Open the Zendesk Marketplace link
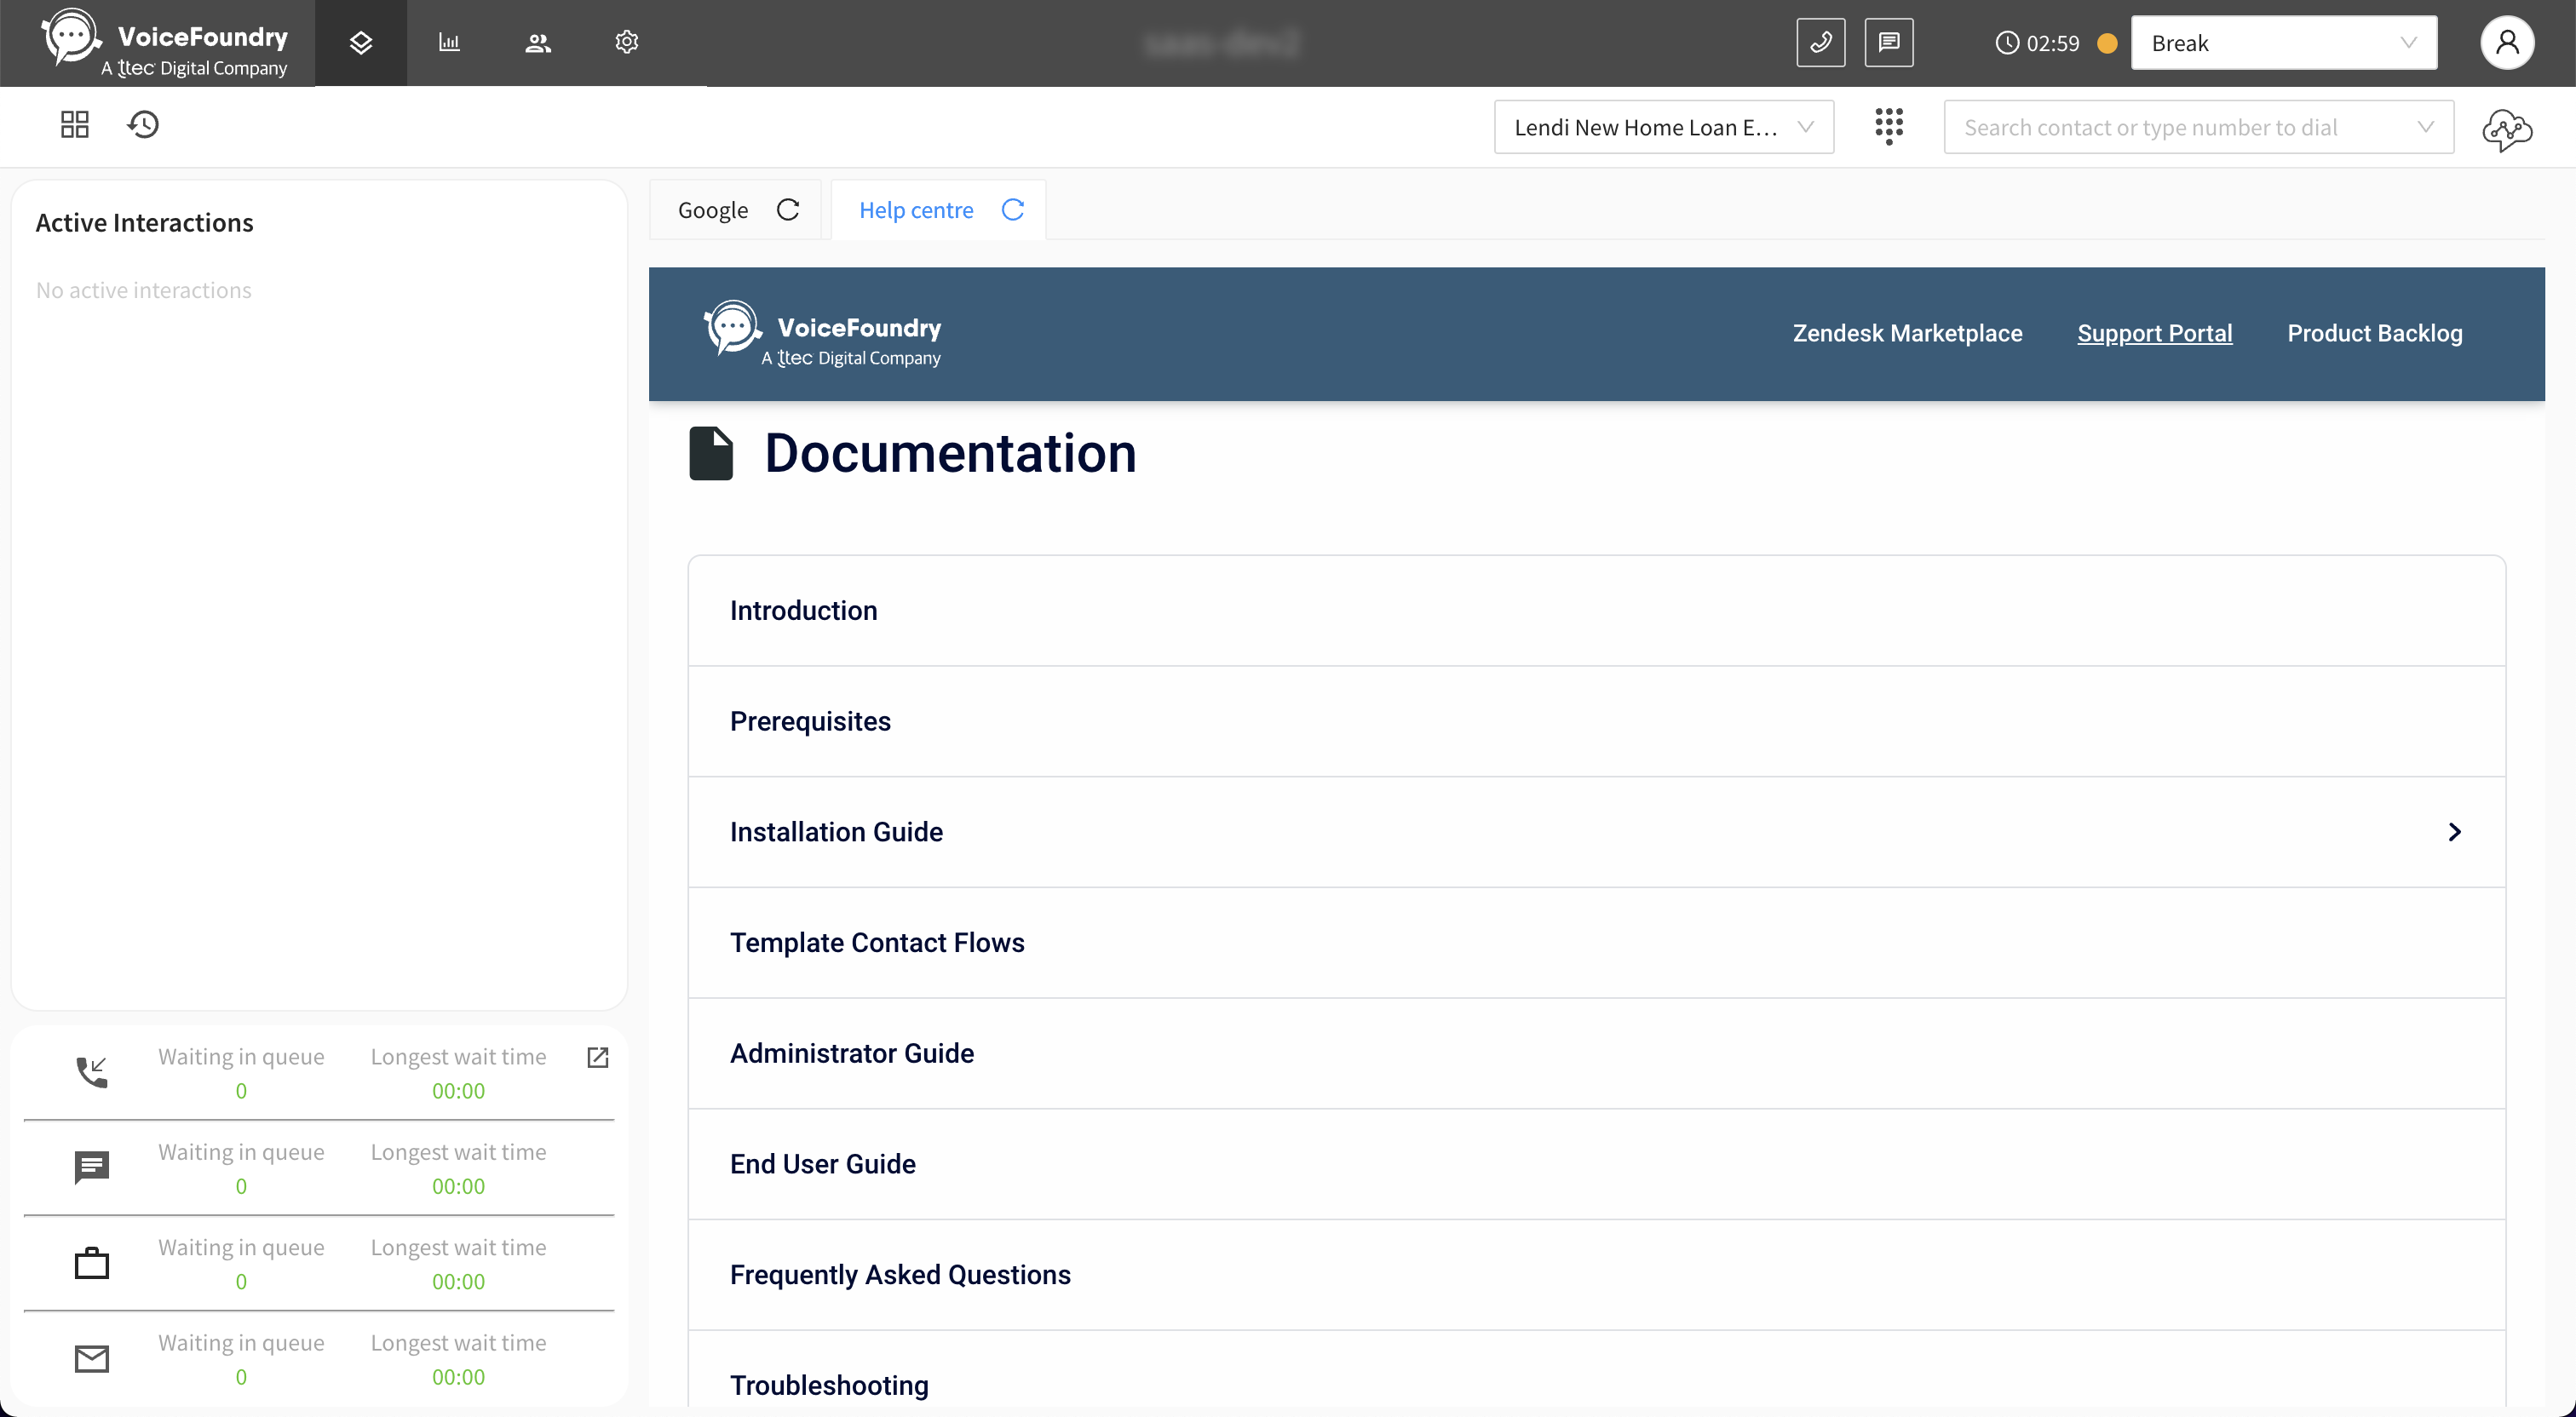Image resolution: width=2576 pixels, height=1417 pixels. click(1907, 333)
